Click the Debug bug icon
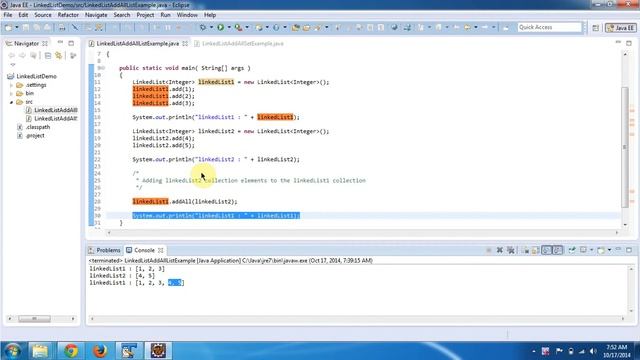 tap(203, 27)
